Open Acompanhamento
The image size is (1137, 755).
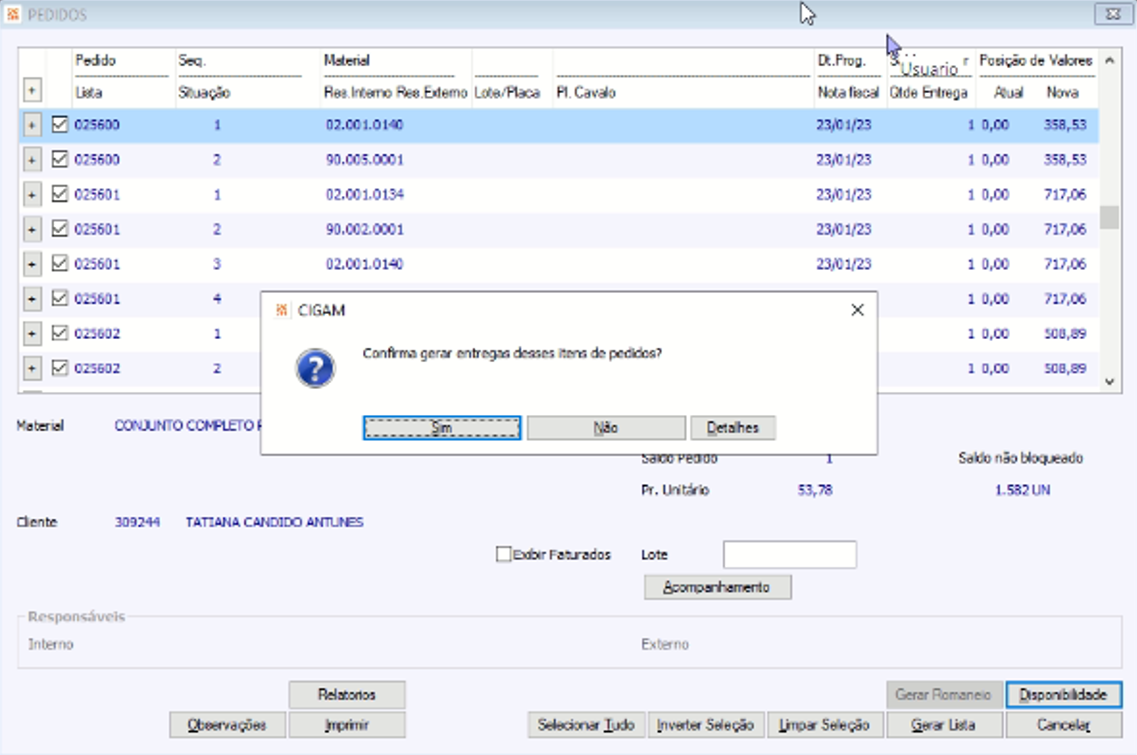pos(717,587)
